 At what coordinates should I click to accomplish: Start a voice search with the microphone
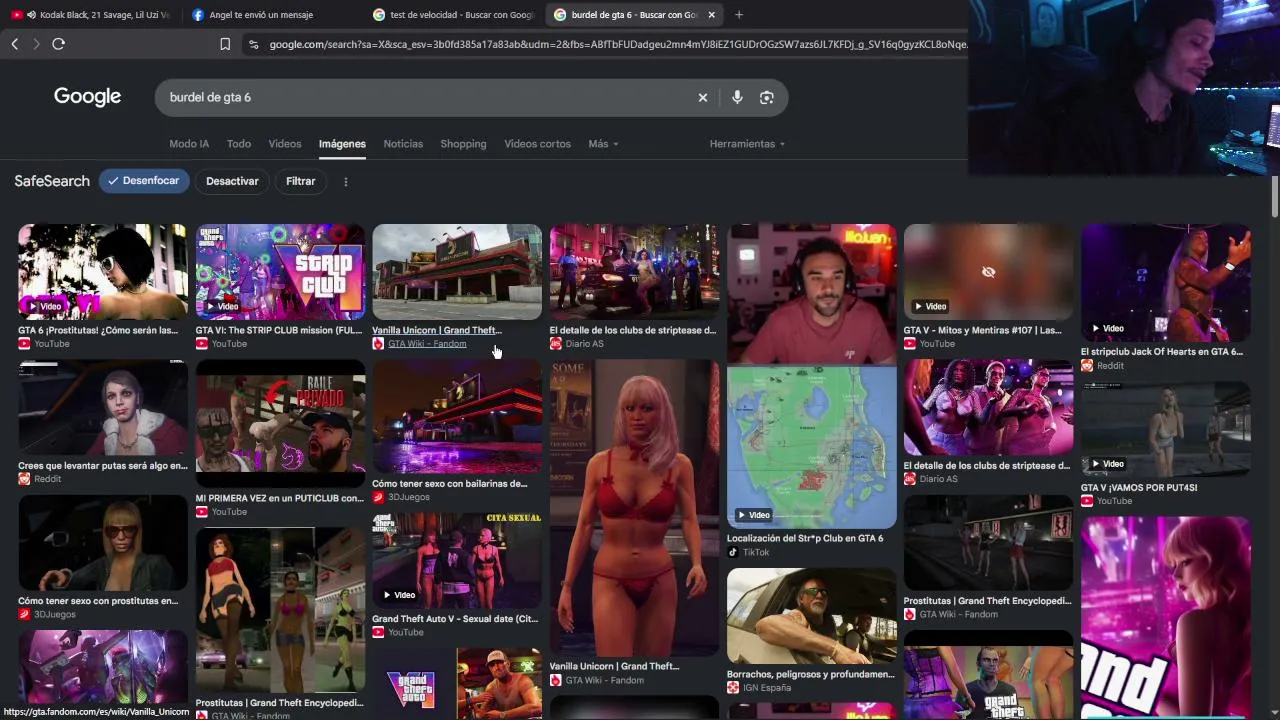737,98
